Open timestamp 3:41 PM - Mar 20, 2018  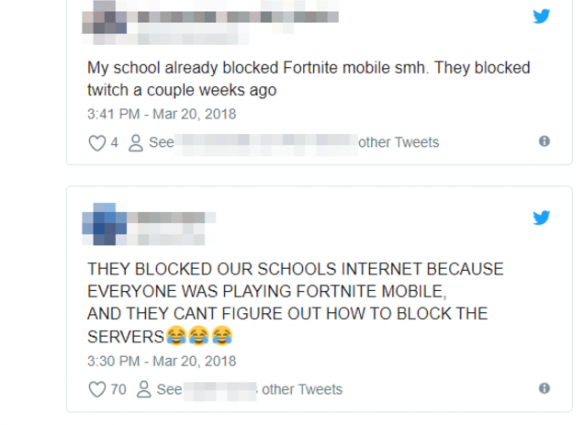pos(162,114)
